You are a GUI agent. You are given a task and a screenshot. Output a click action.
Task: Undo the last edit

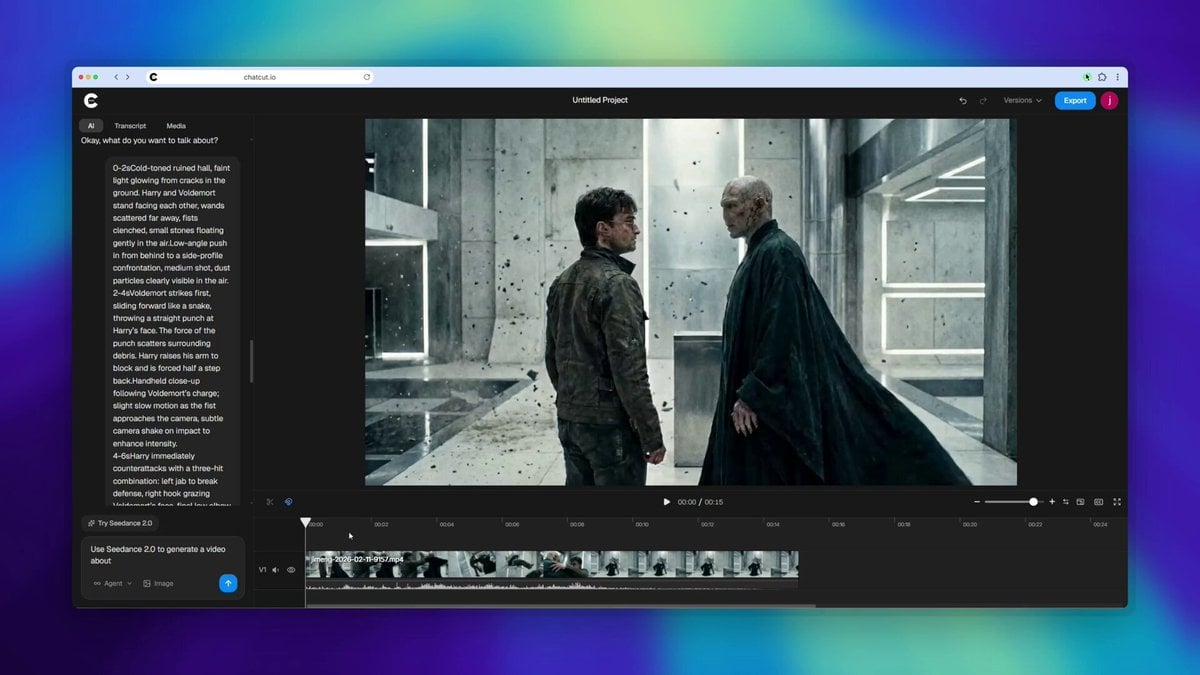click(x=963, y=101)
